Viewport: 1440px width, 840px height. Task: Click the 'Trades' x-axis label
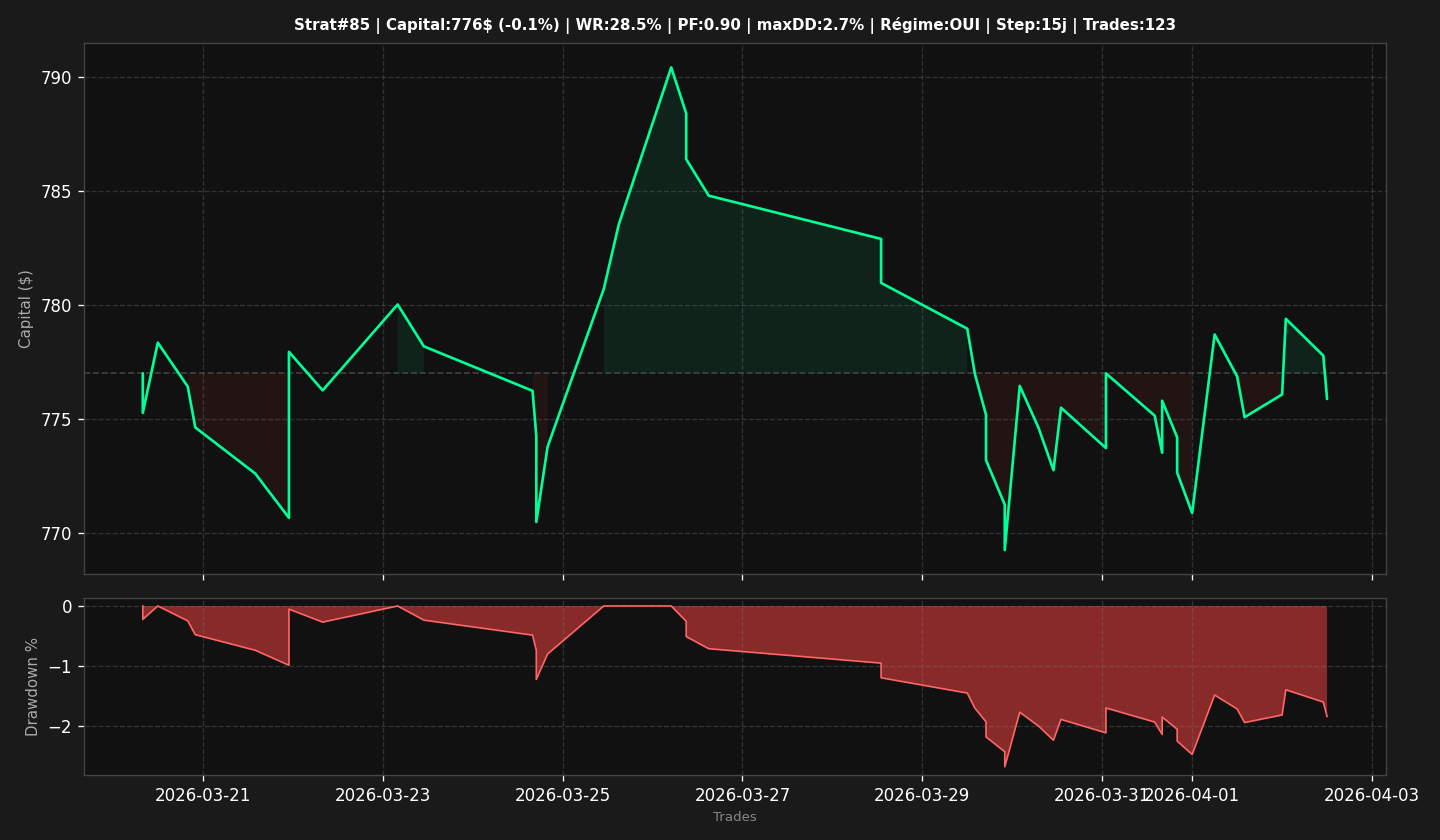coord(735,817)
